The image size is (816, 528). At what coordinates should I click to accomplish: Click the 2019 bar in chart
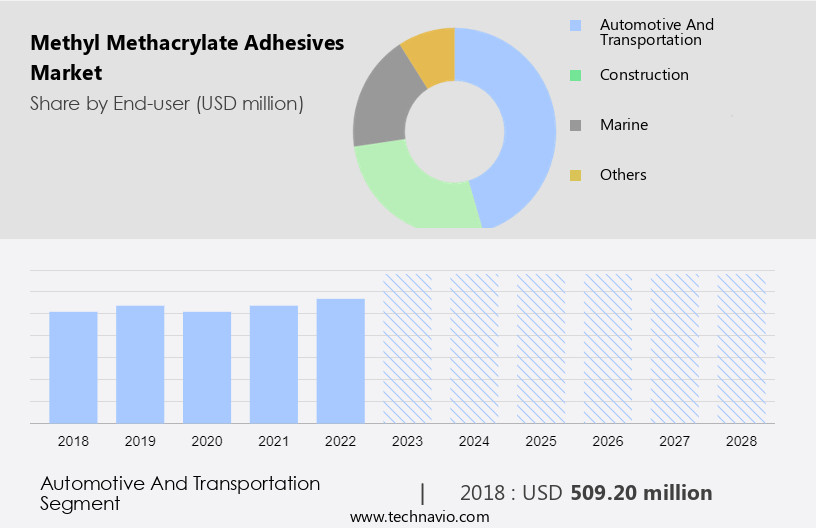[140, 364]
